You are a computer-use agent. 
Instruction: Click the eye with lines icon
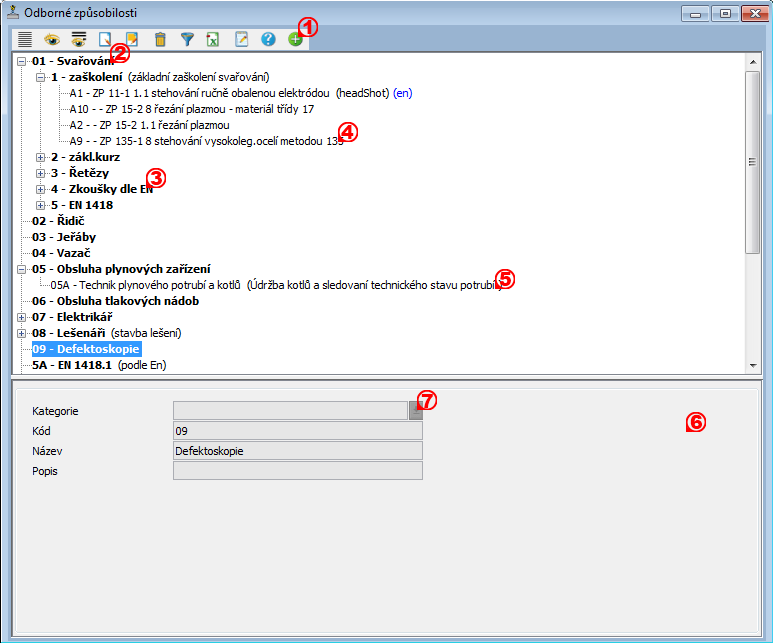click(x=78, y=39)
